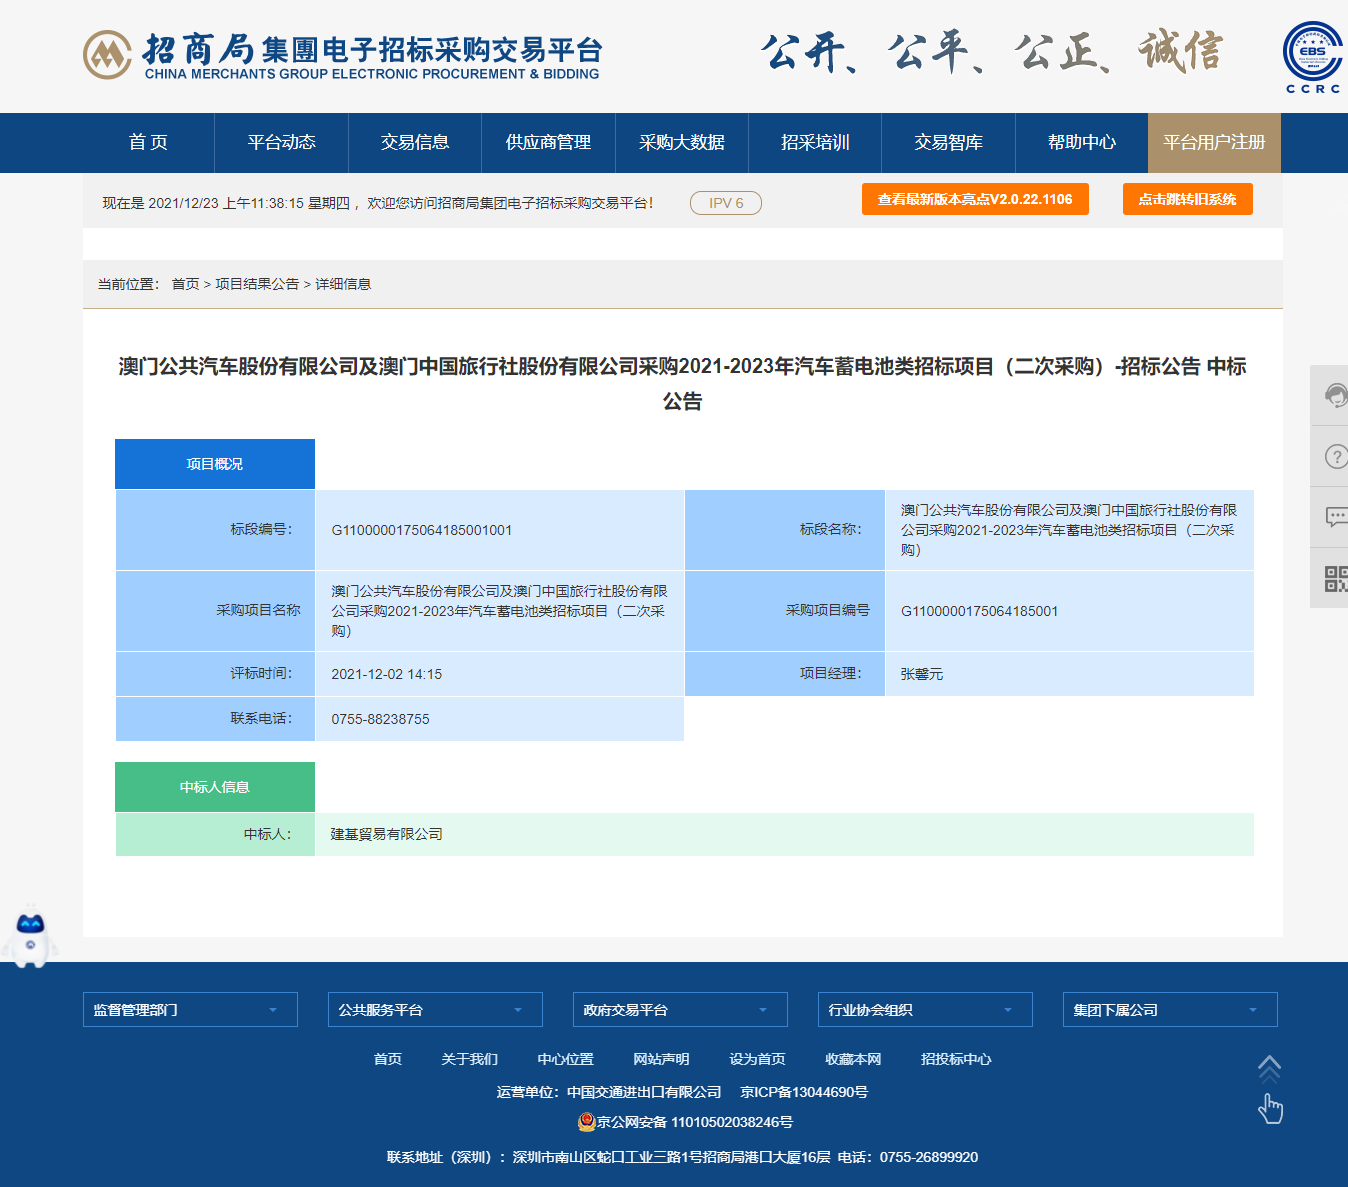Select the 平台用户注册 menu tab

pyautogui.click(x=1214, y=143)
